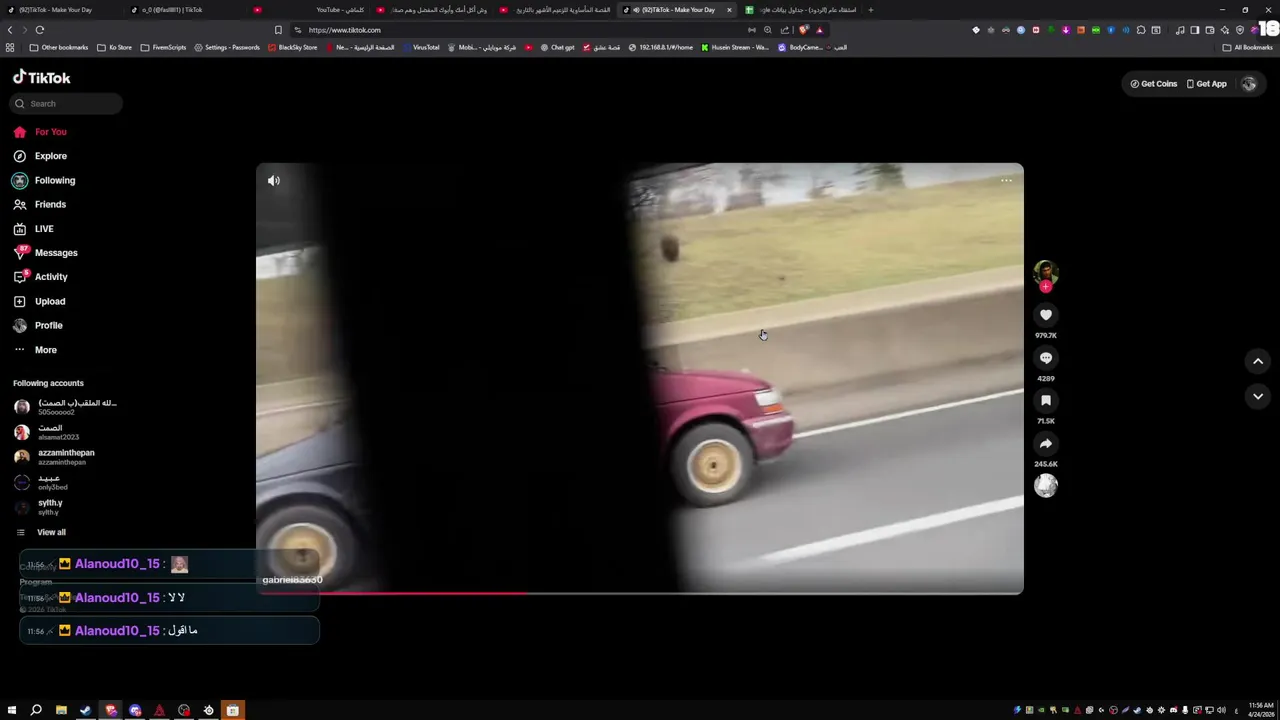The height and width of the screenshot is (720, 1280).
Task: Open the VirusTotal bookmark
Action: pyautogui.click(x=420, y=47)
